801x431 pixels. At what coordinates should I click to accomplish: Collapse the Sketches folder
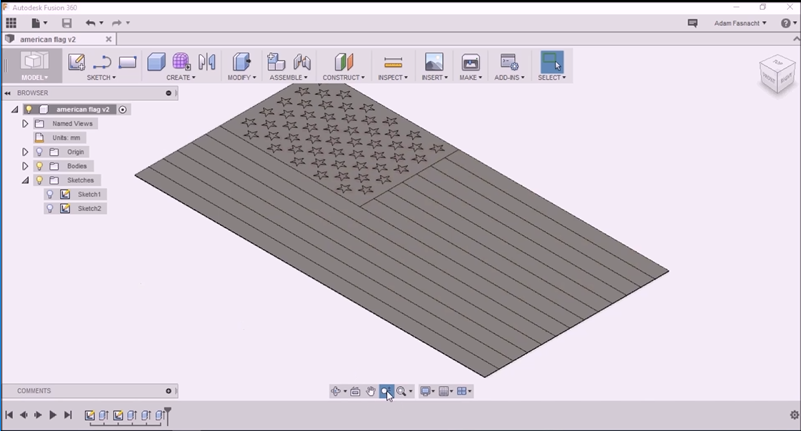point(25,180)
